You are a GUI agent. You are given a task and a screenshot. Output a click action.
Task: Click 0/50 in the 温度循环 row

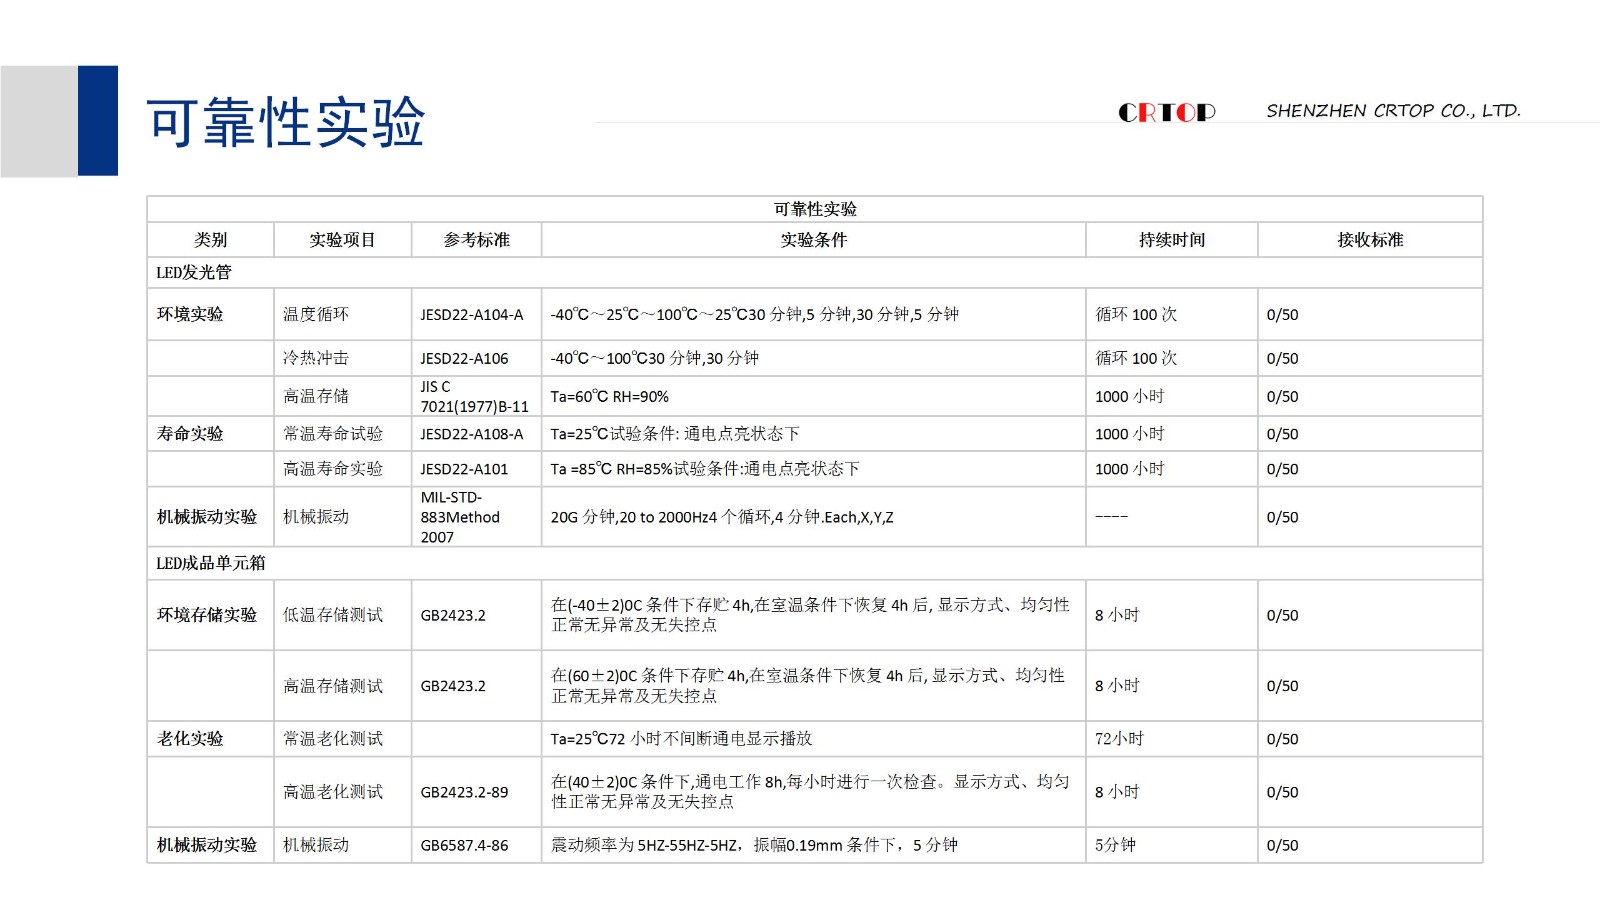pyautogui.click(x=1370, y=314)
